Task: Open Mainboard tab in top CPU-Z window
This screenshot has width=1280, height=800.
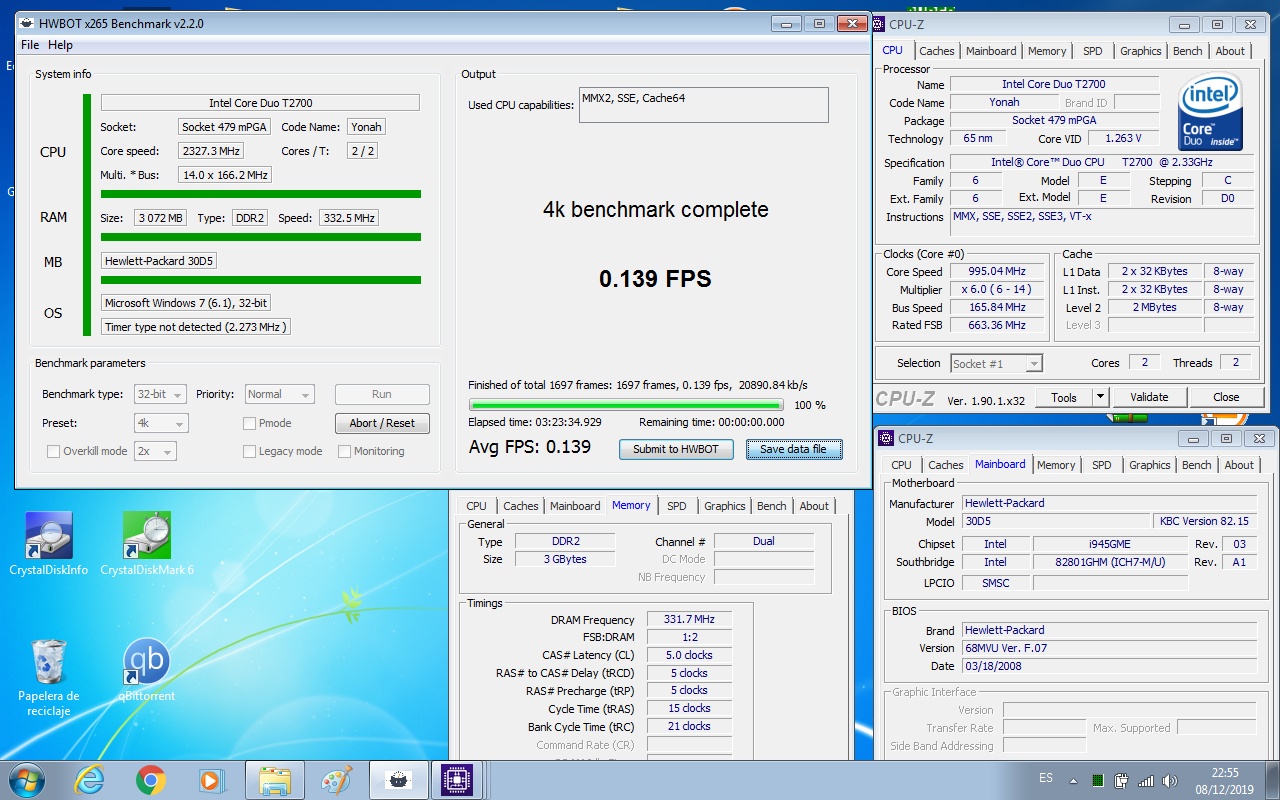Action: [x=991, y=51]
